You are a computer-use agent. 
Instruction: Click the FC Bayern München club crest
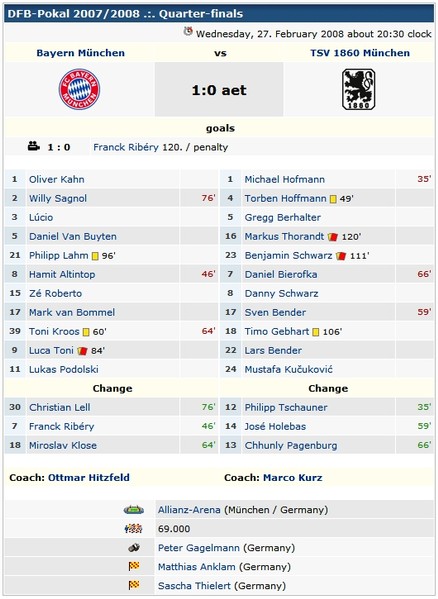click(79, 89)
